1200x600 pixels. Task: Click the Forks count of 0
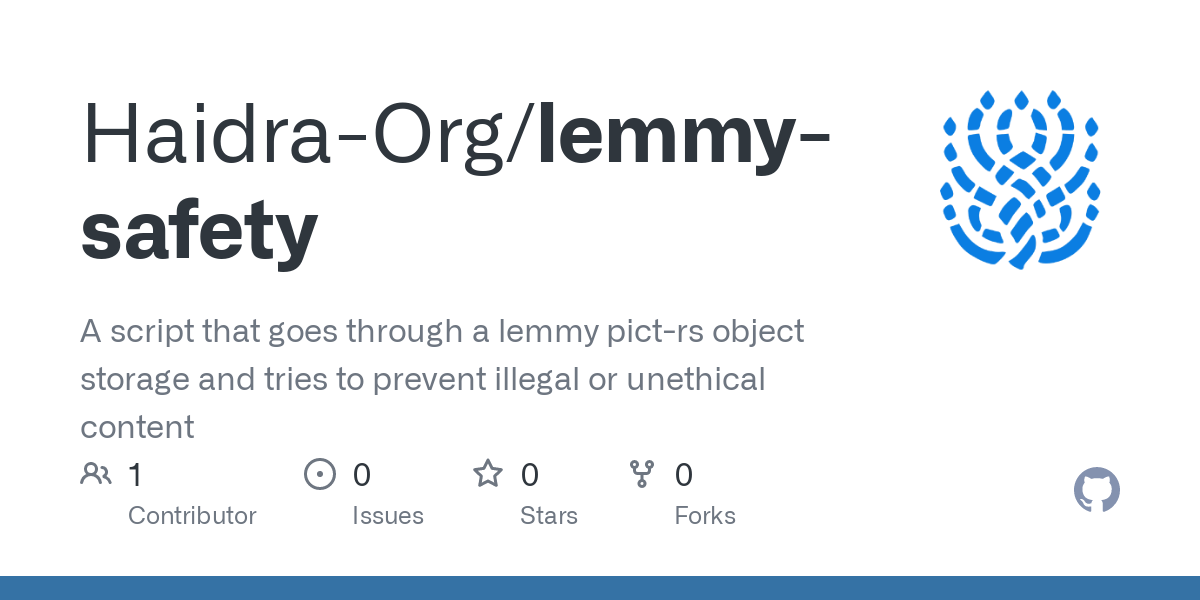(x=683, y=475)
